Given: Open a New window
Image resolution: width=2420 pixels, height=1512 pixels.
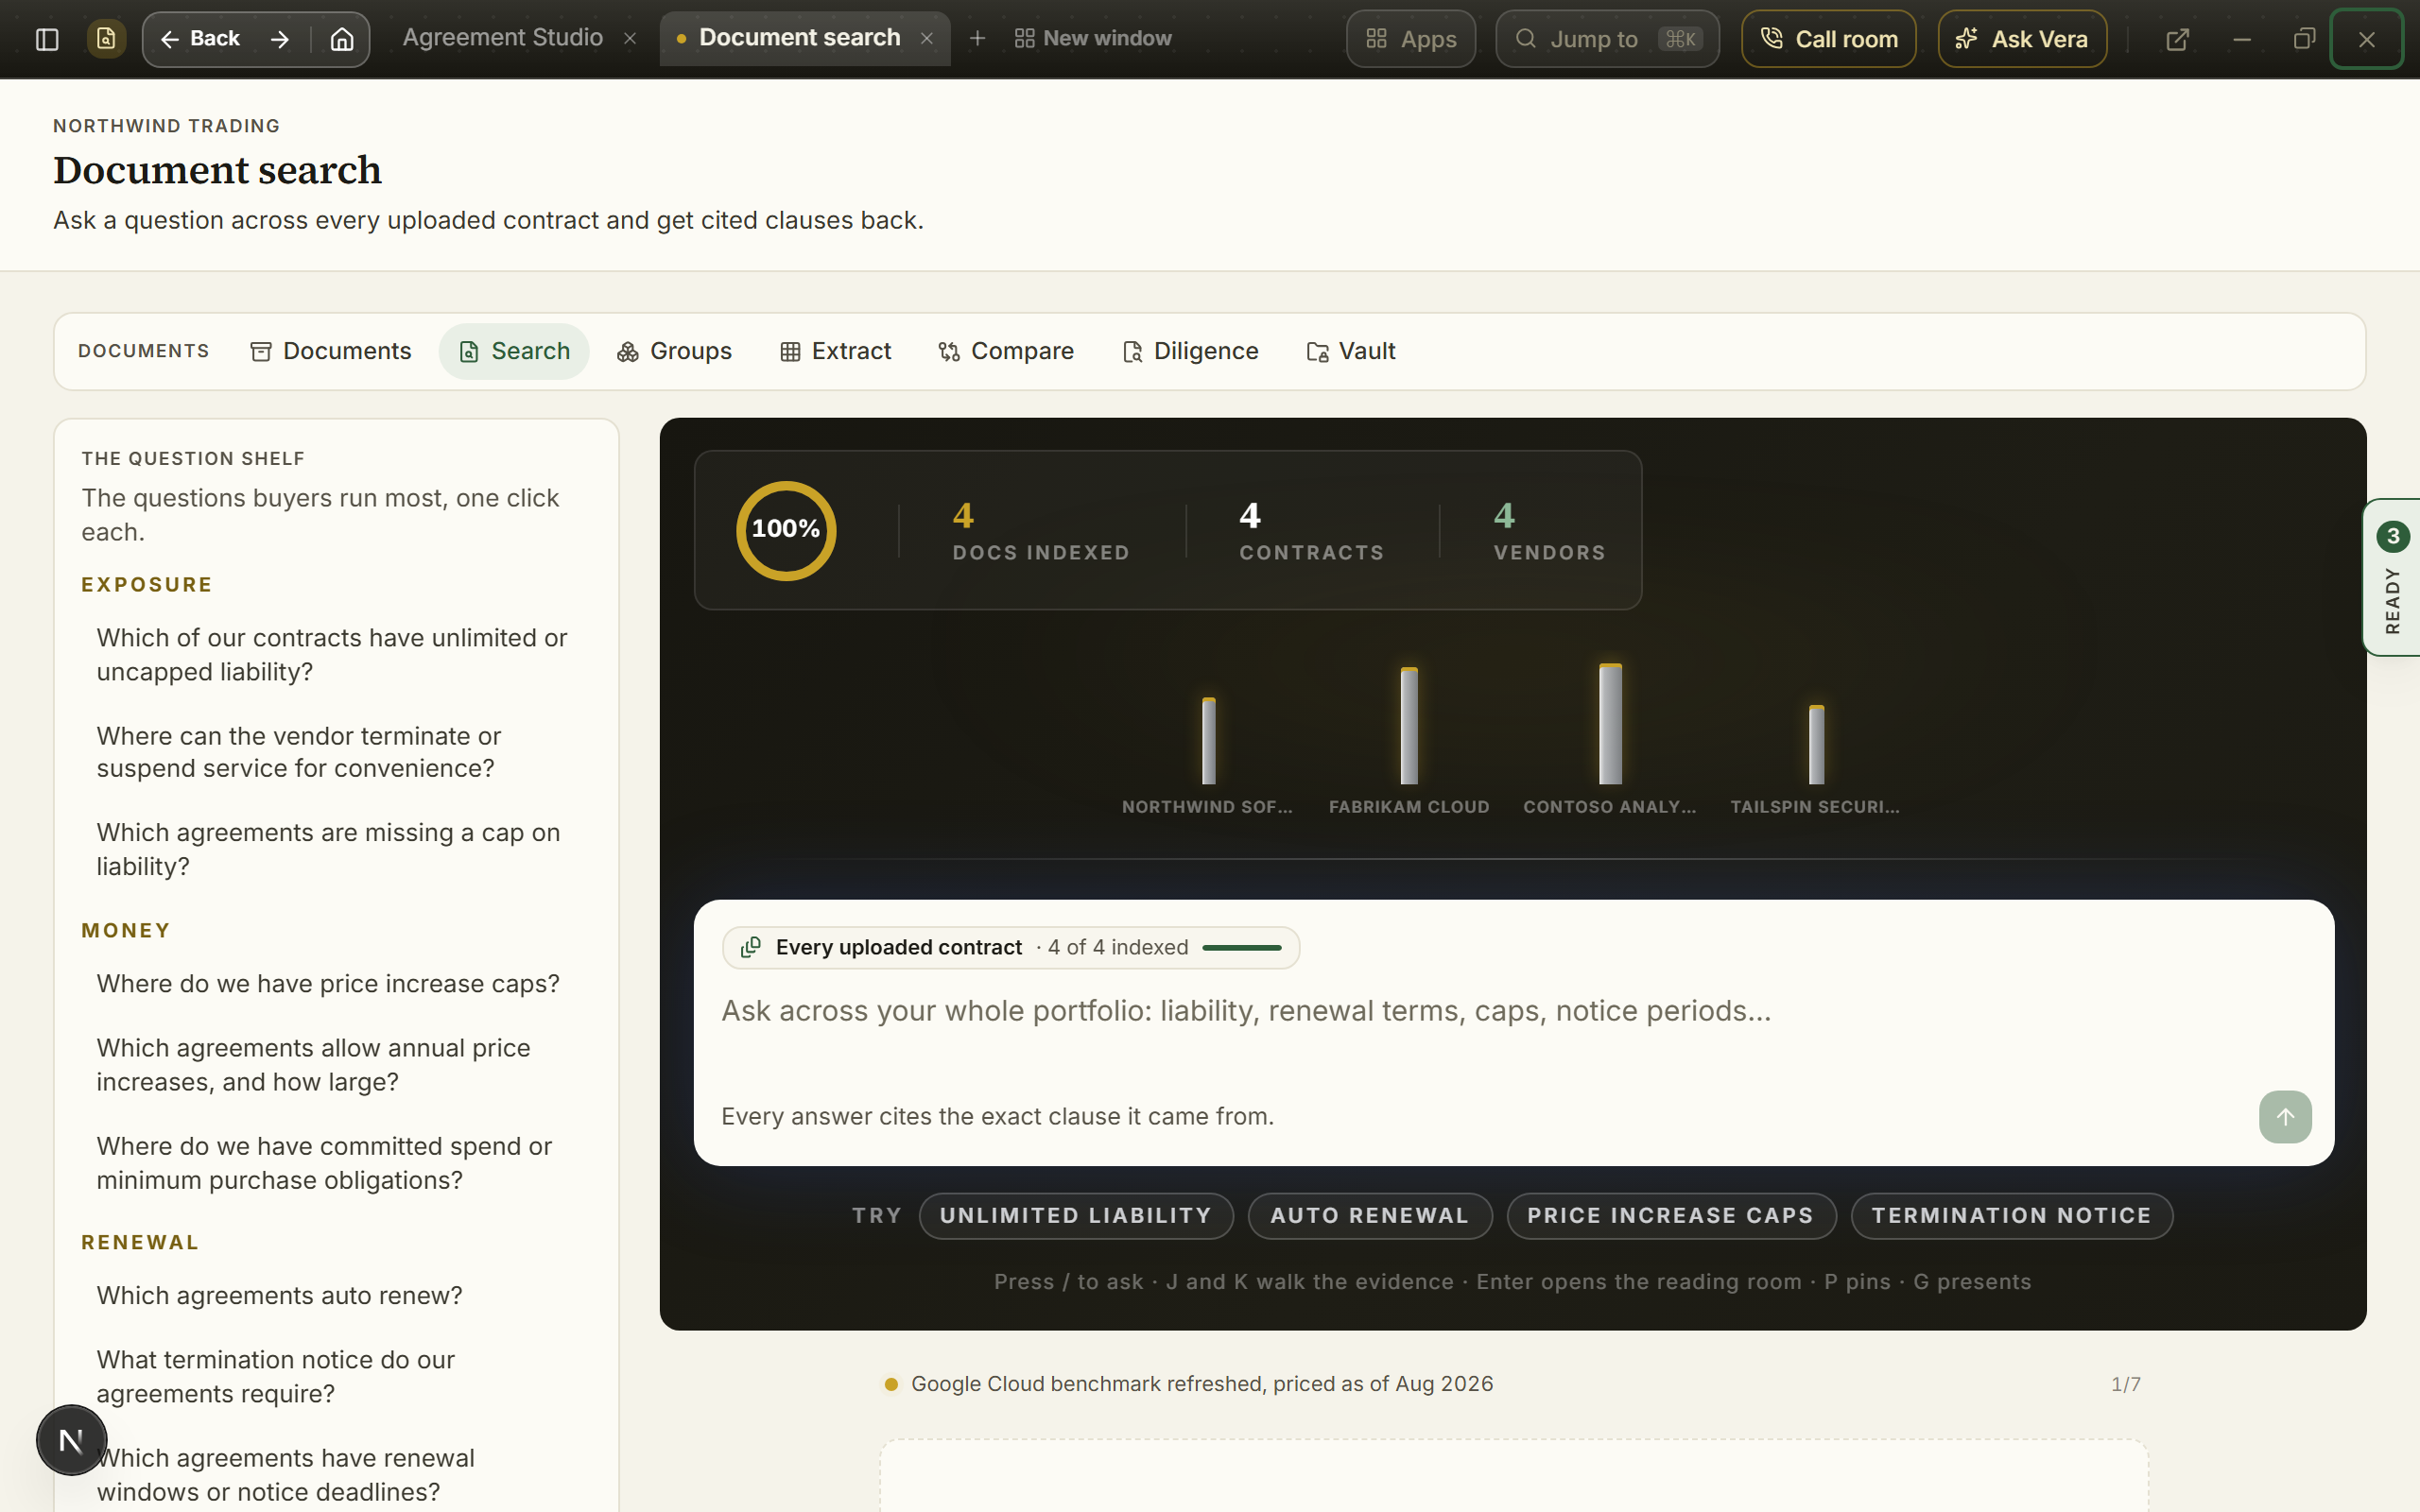Looking at the screenshot, I should pos(1093,38).
